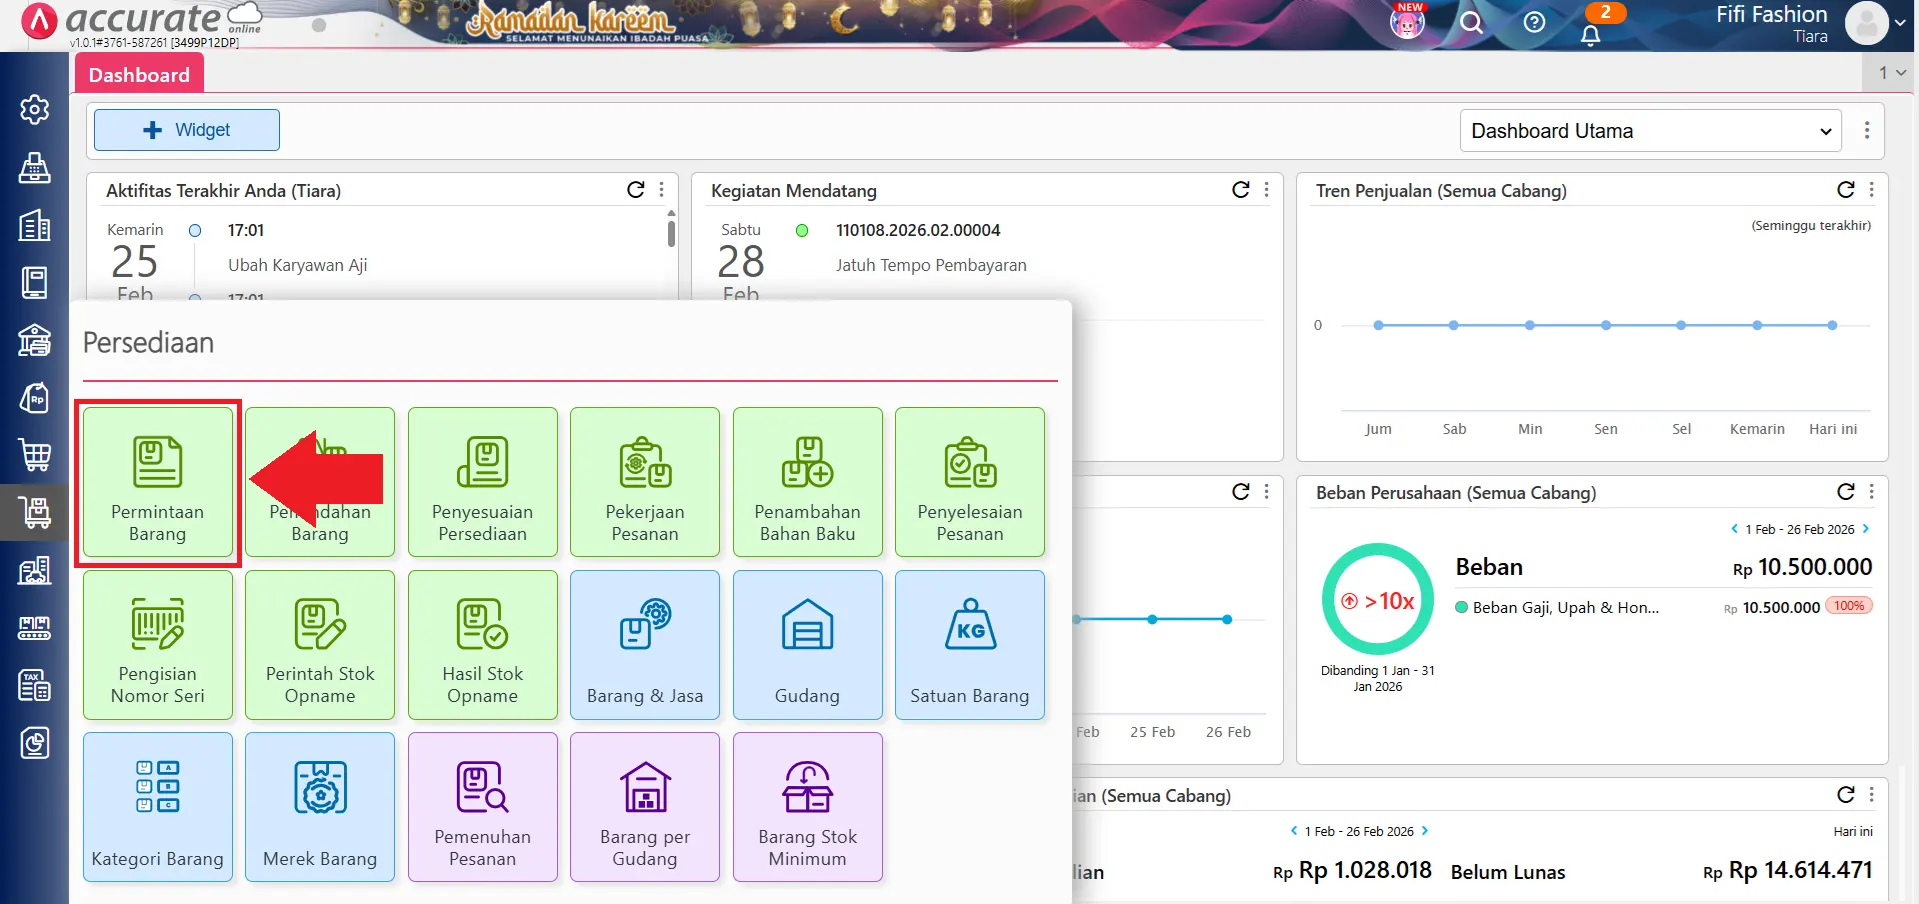Viewport: 1919px width, 904px height.
Task: Open options menu of Kegiatan Mendatang widget
Action: (1266, 190)
